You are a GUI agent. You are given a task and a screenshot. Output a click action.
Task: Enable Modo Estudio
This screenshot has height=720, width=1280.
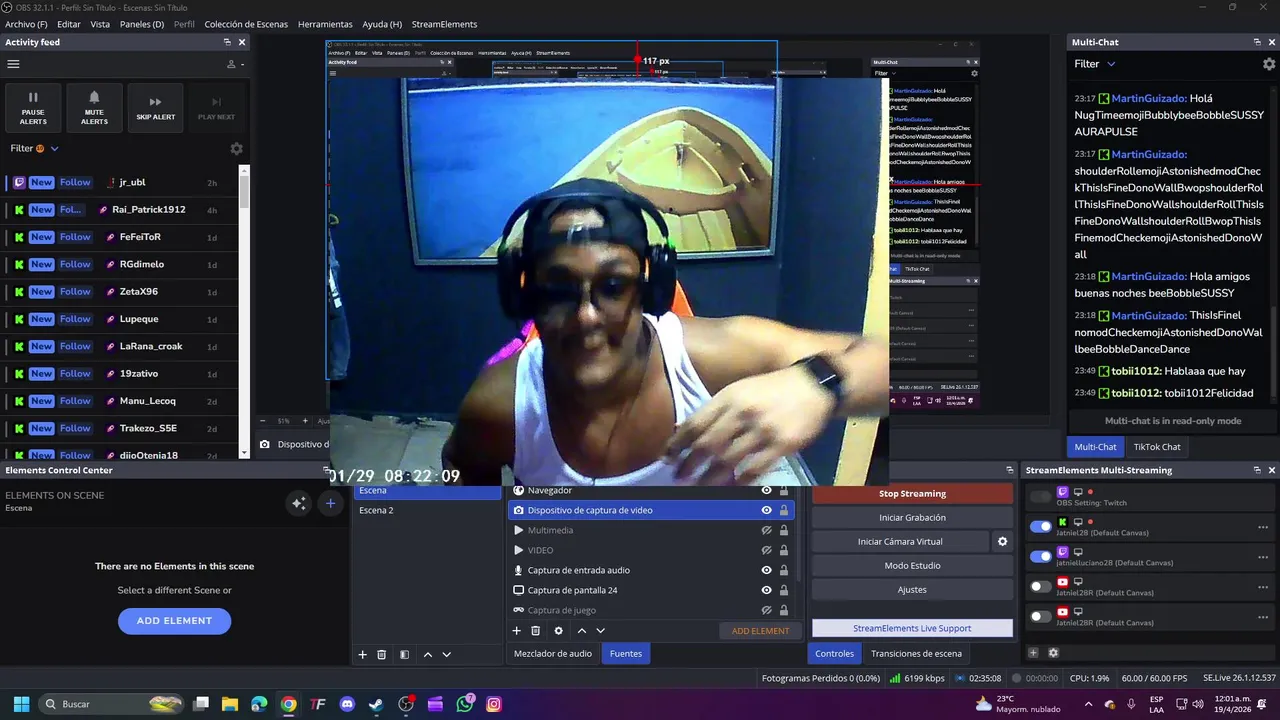pos(912,566)
